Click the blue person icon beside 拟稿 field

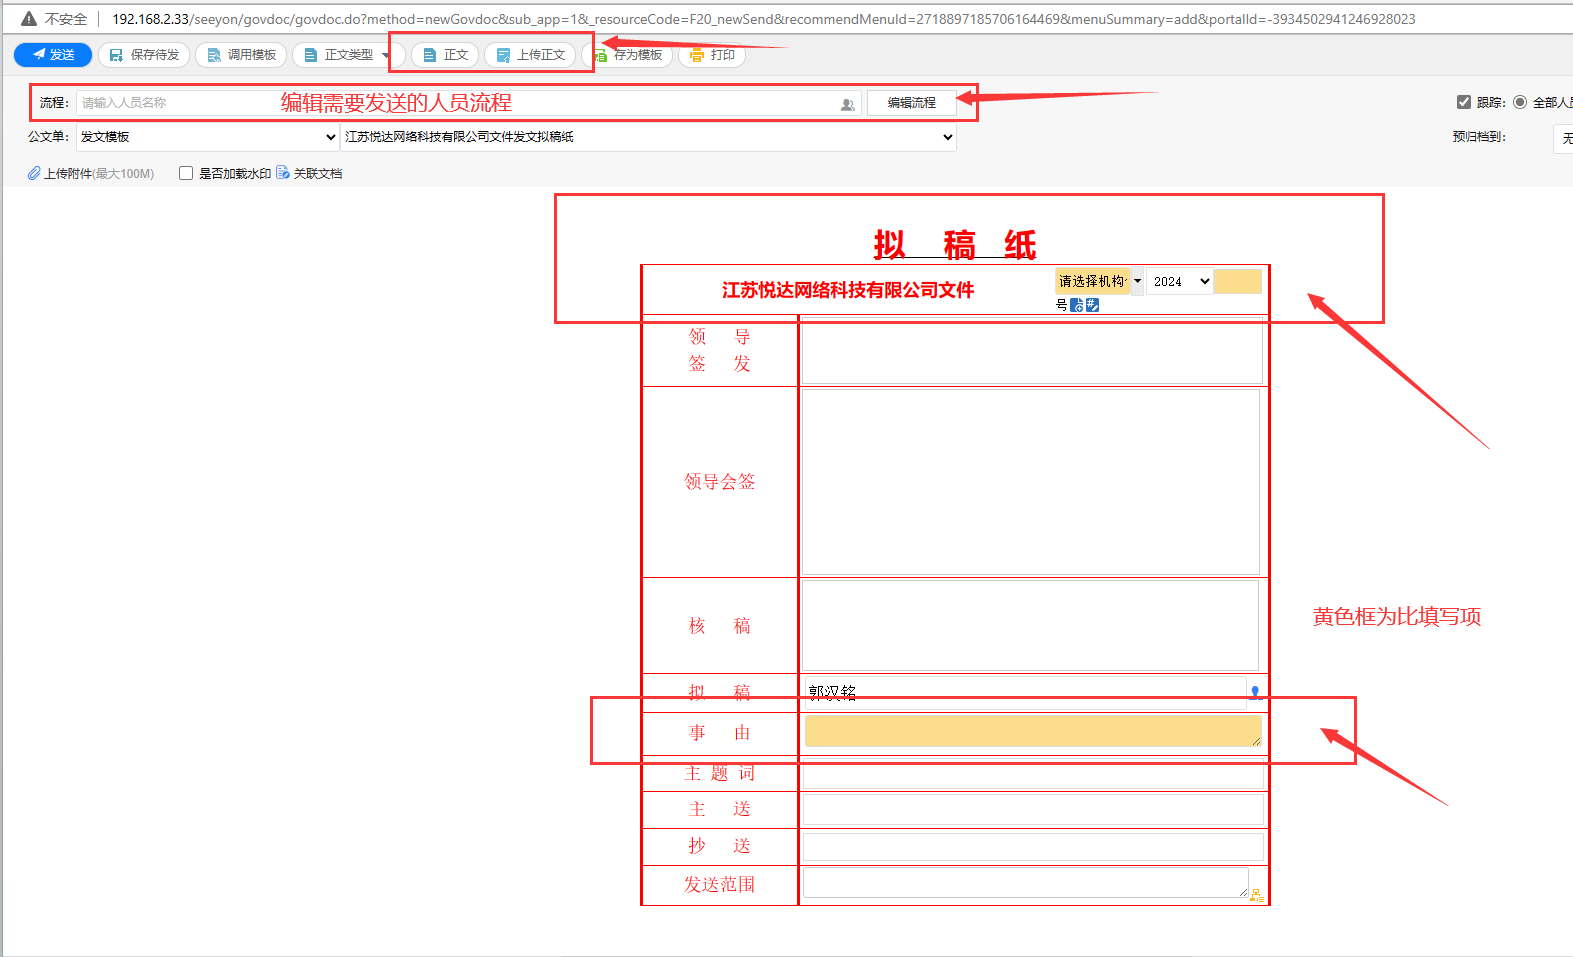(1255, 691)
